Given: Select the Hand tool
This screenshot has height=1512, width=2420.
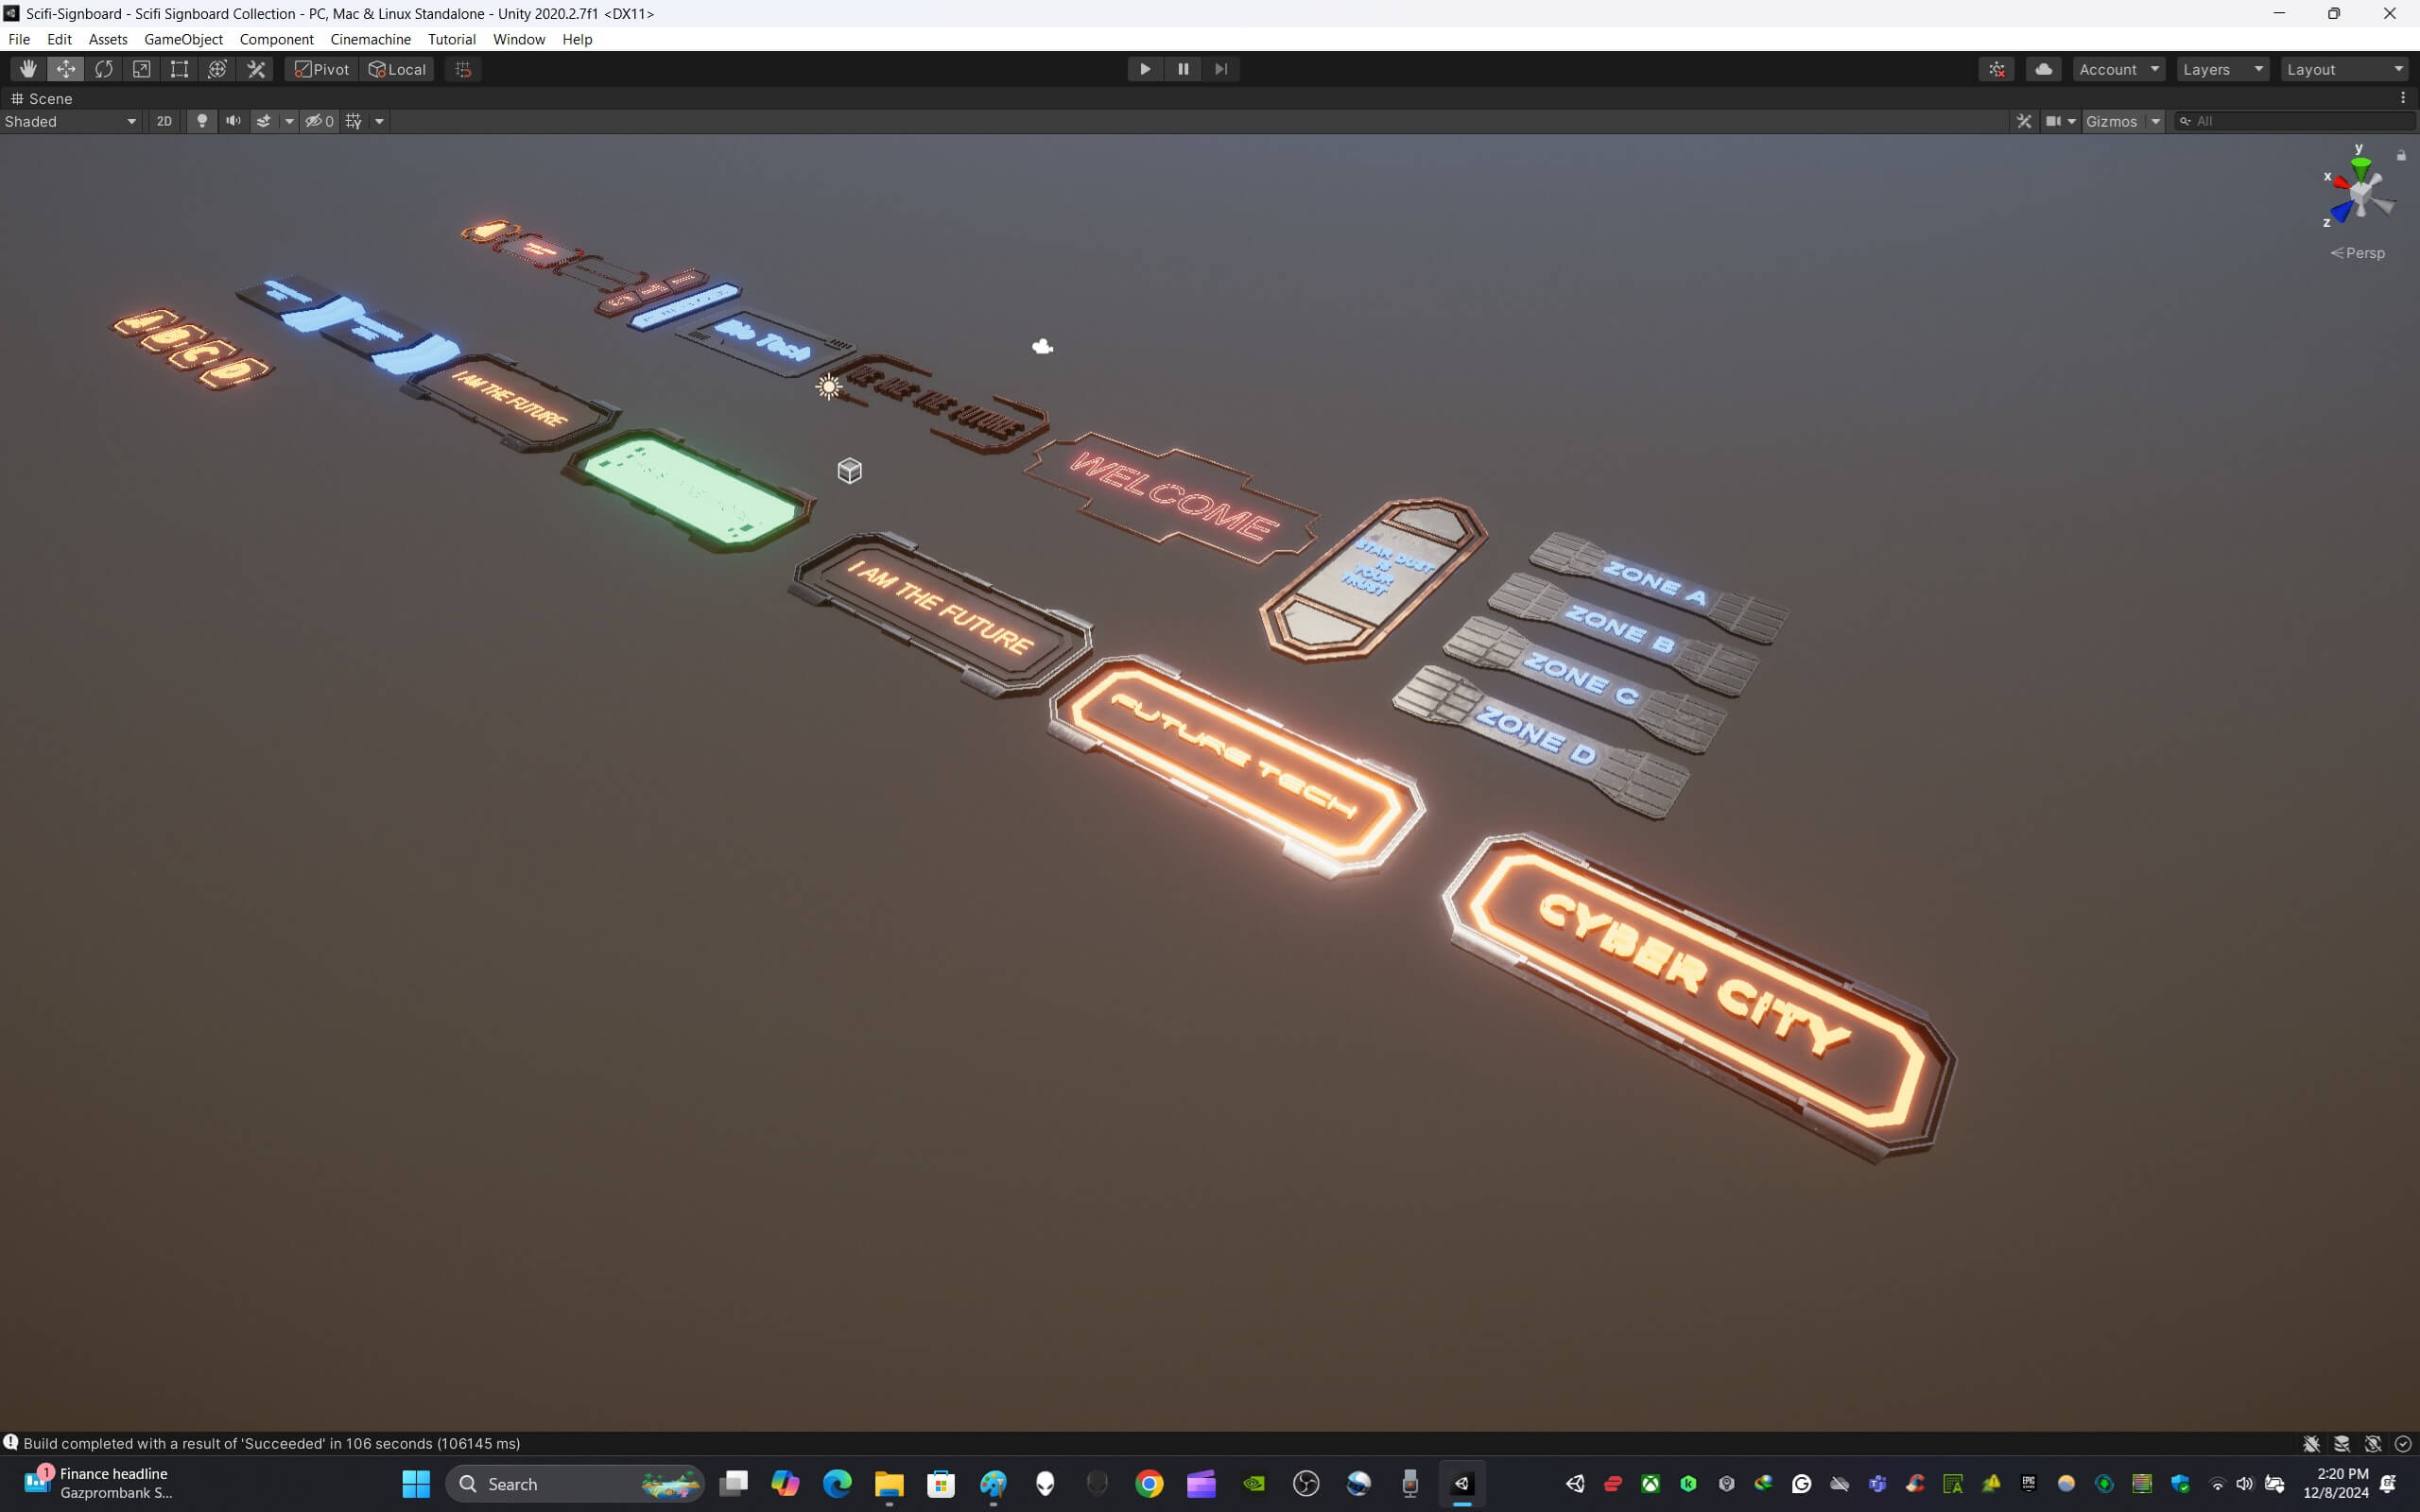Looking at the screenshot, I should (28, 69).
